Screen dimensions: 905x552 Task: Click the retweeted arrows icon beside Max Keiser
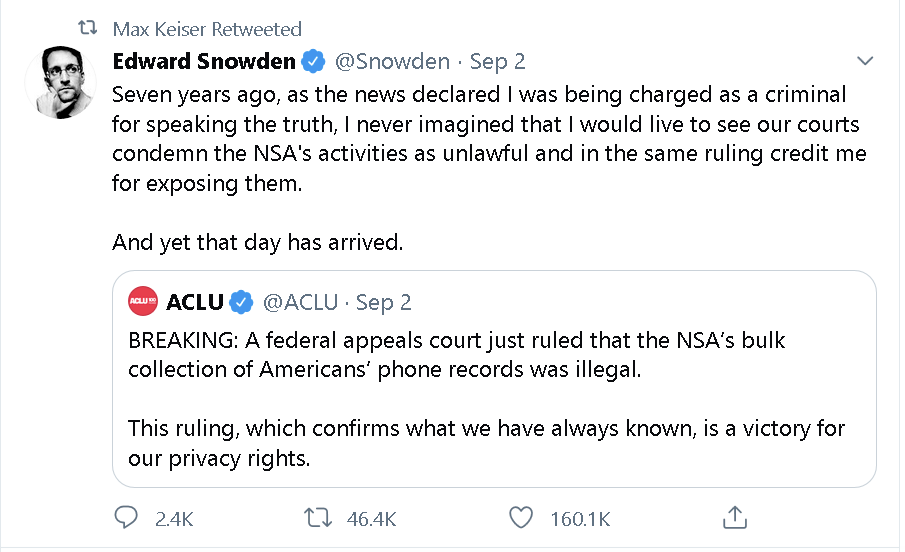pyautogui.click(x=88, y=27)
